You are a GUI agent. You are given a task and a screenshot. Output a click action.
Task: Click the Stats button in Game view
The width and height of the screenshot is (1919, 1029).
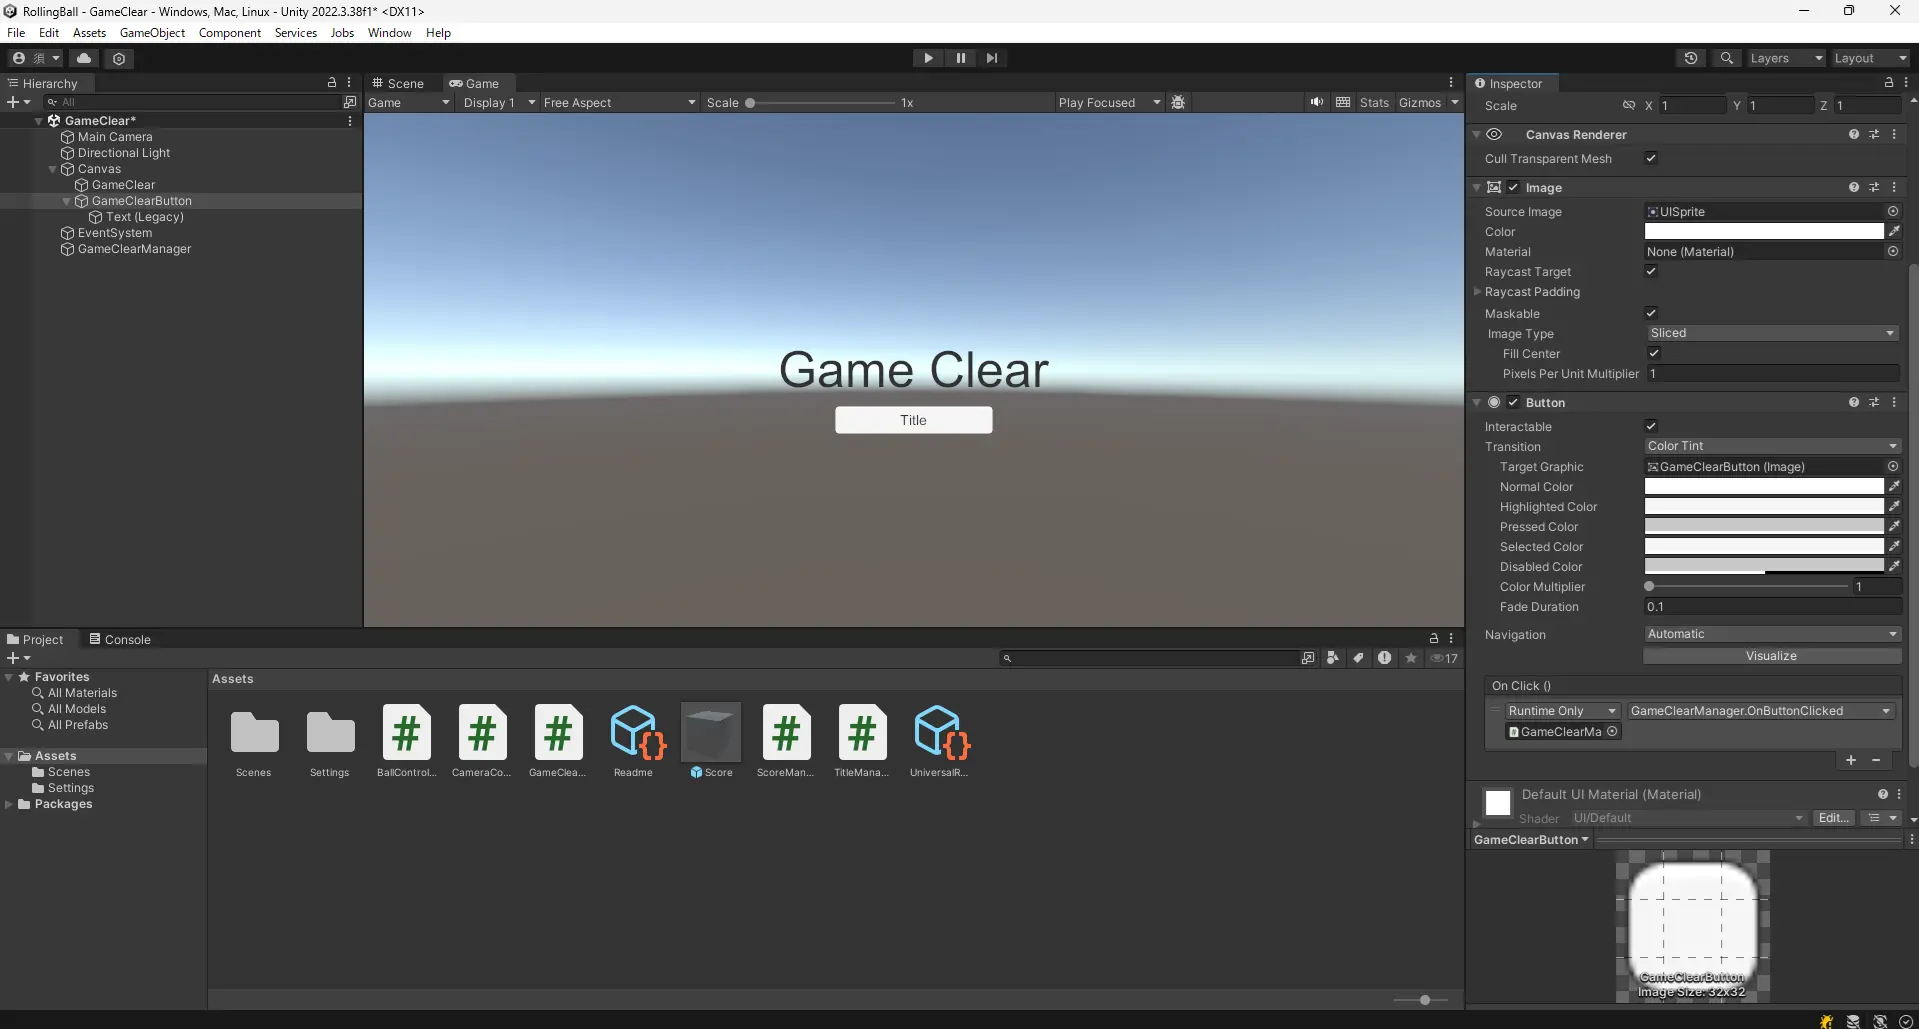tap(1374, 103)
